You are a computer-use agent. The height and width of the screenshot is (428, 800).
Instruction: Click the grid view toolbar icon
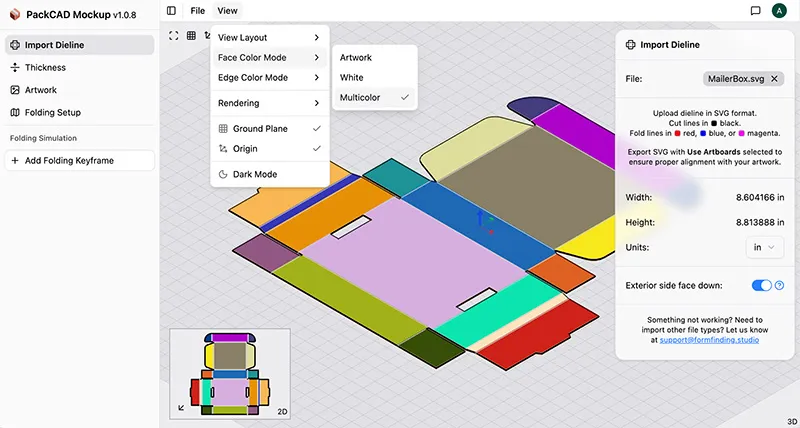point(191,36)
